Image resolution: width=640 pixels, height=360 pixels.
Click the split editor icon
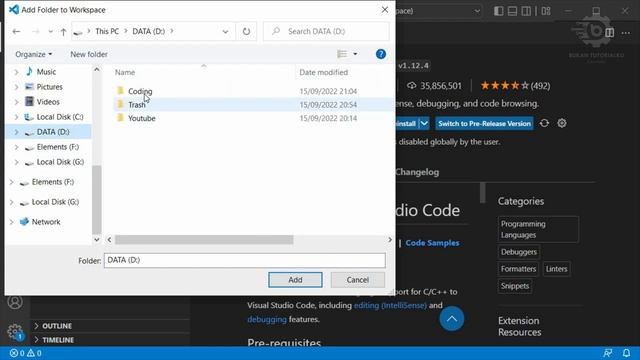click(609, 33)
